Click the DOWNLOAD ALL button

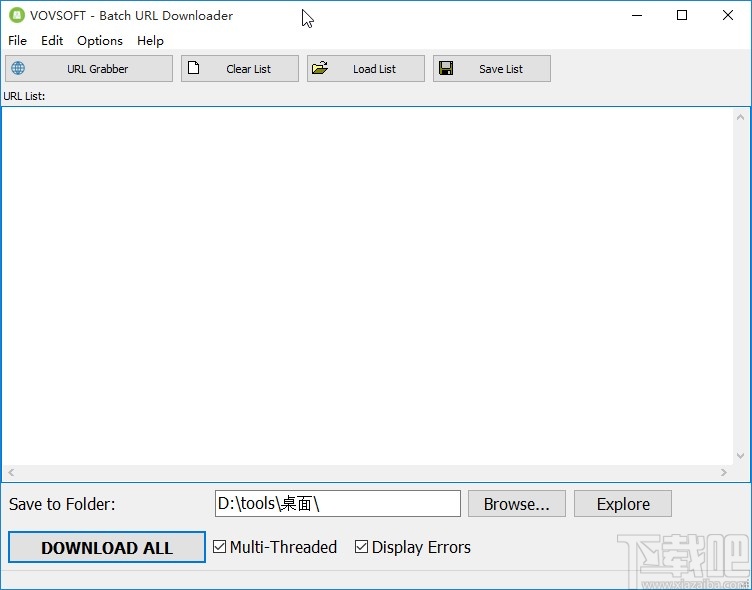tap(107, 547)
